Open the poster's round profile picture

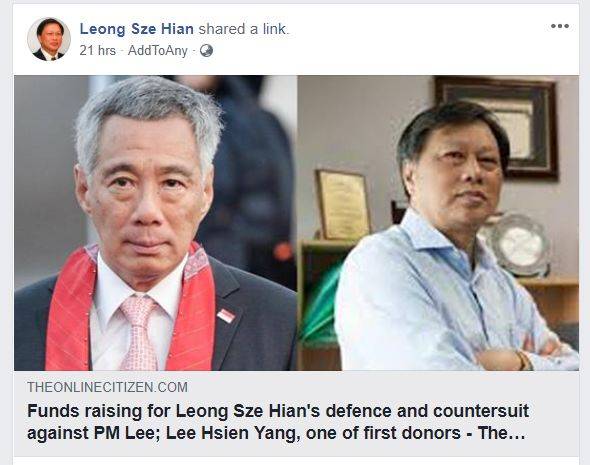click(49, 39)
